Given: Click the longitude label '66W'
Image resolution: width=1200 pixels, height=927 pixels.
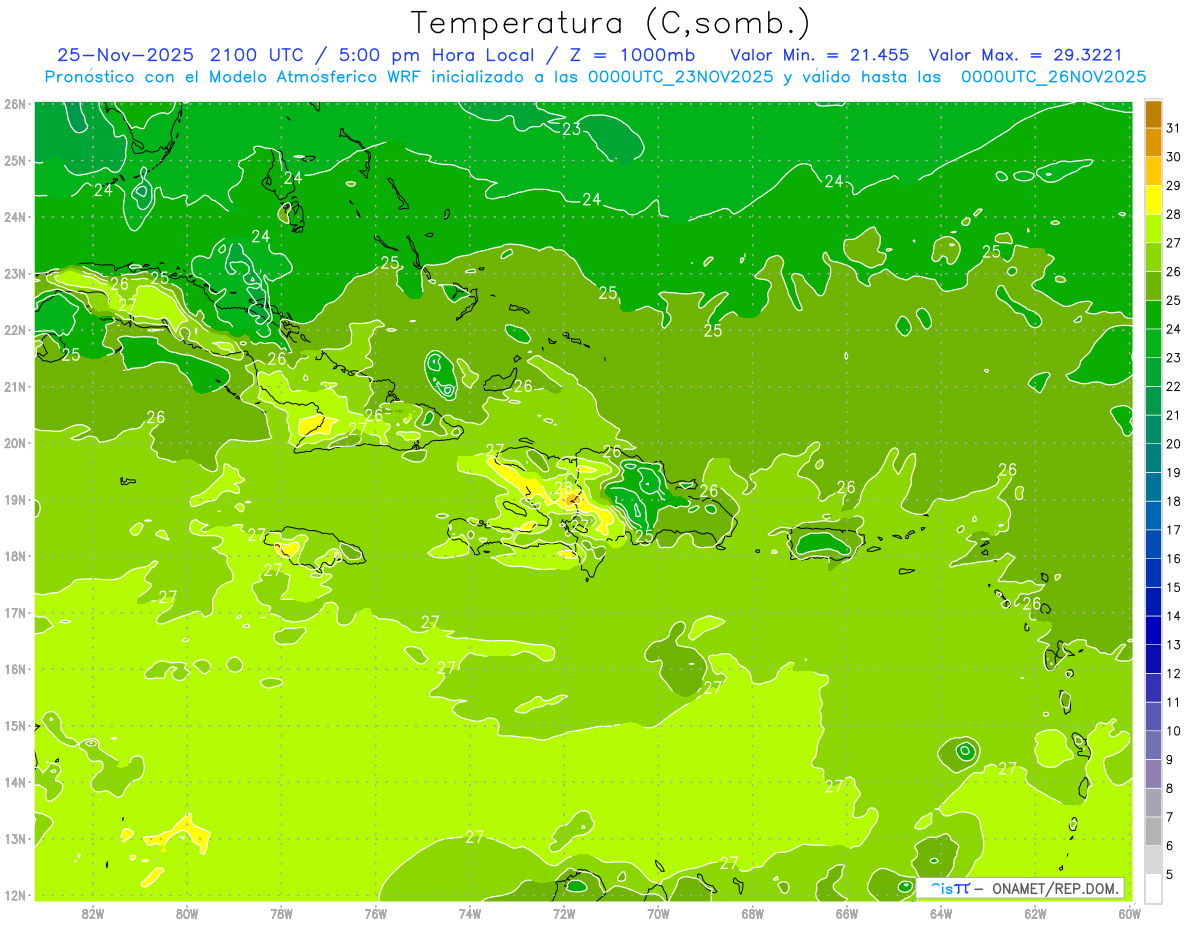Looking at the screenshot, I should click(847, 912).
